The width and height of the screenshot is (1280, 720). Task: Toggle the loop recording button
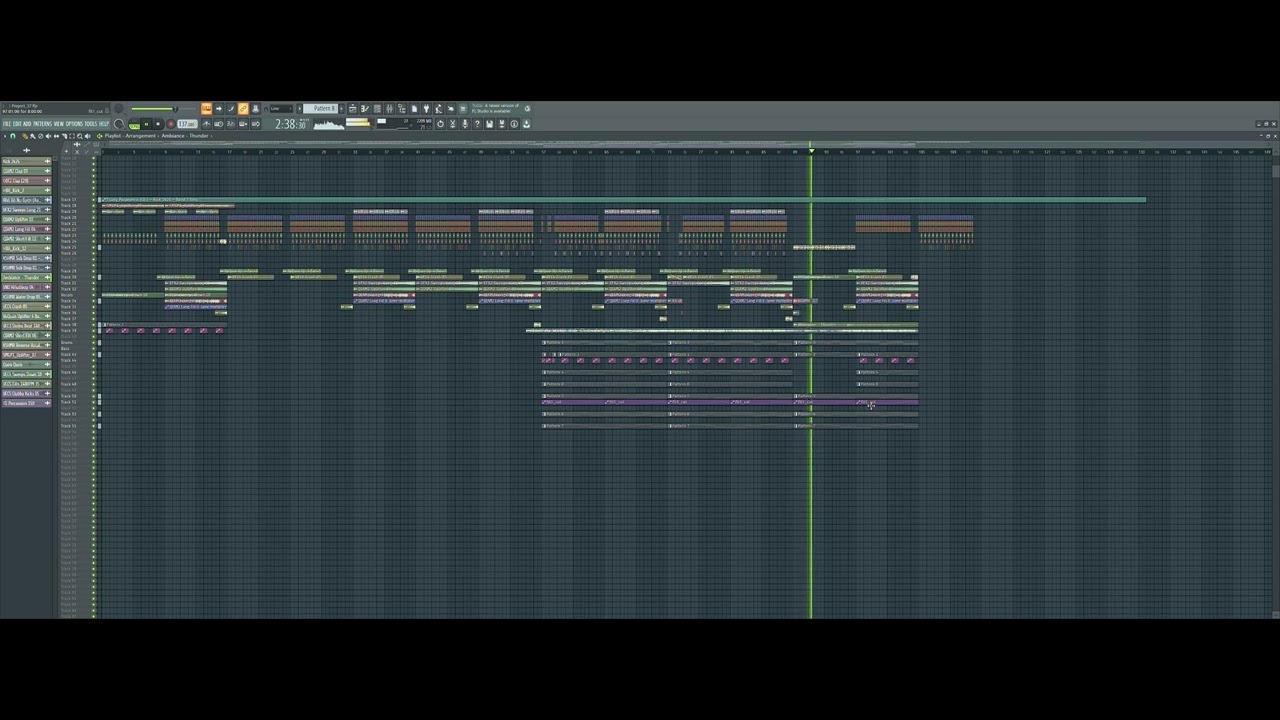point(255,124)
